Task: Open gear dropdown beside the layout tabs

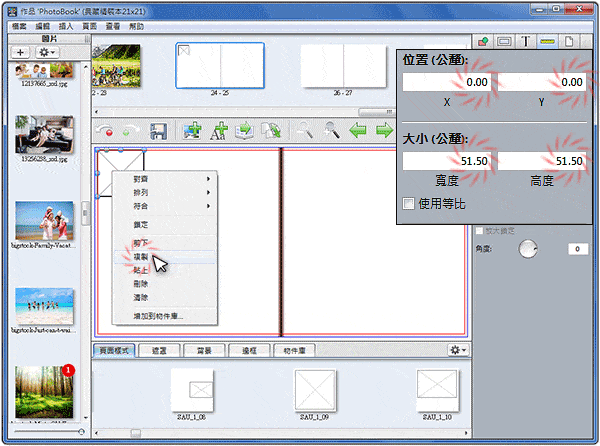Action: [x=458, y=350]
